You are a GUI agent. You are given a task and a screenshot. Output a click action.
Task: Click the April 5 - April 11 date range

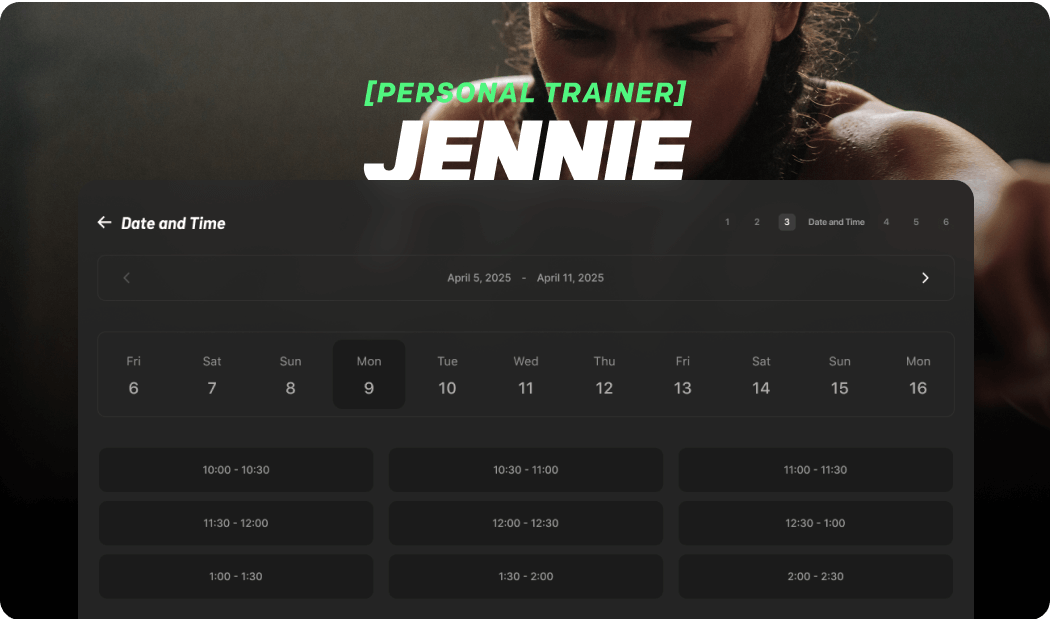[525, 278]
